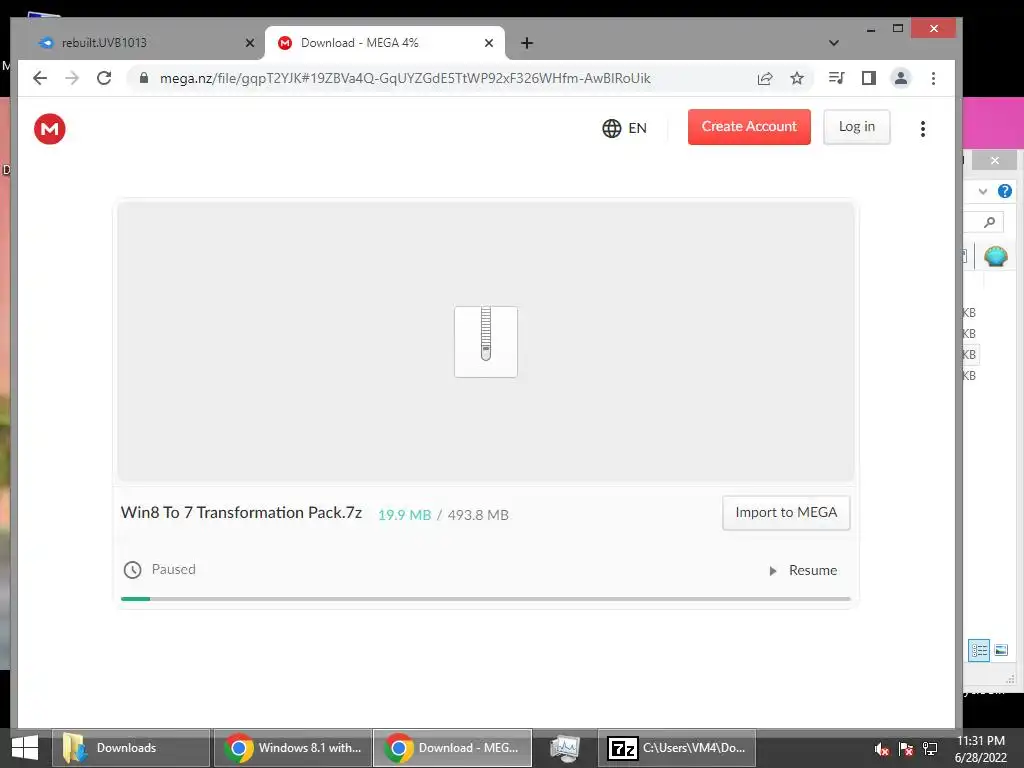This screenshot has width=1024, height=768.
Task: Go back to previous page
Action: click(40, 78)
